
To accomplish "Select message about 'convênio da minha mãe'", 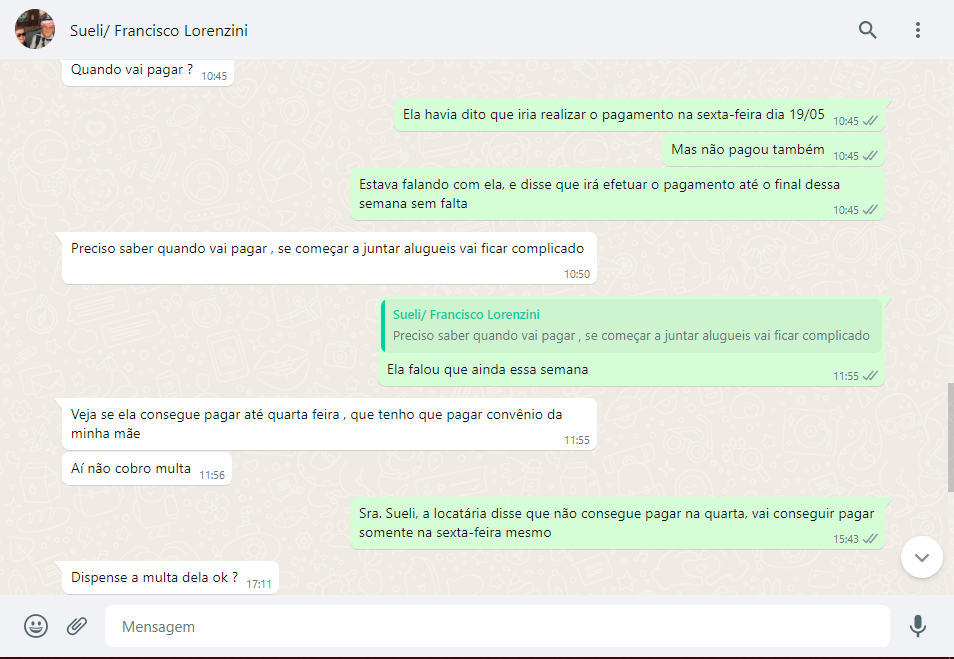I will 316,423.
